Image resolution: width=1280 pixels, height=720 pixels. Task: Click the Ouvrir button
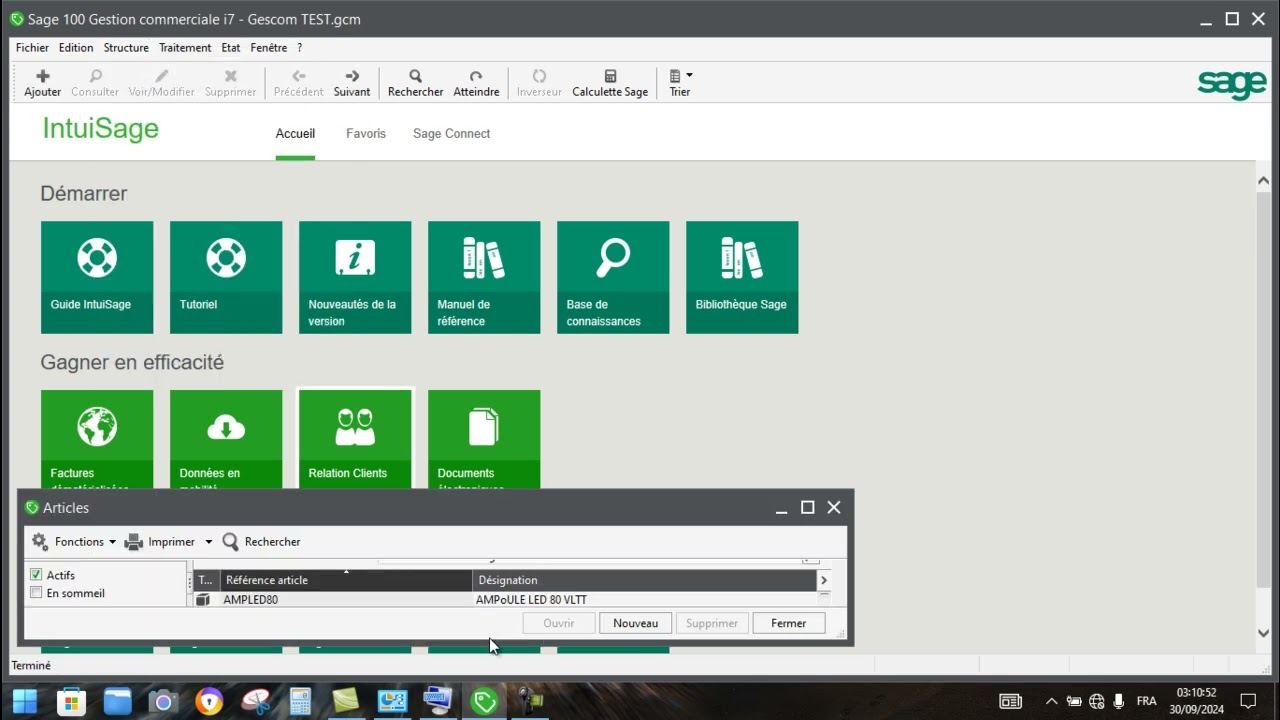pos(559,623)
